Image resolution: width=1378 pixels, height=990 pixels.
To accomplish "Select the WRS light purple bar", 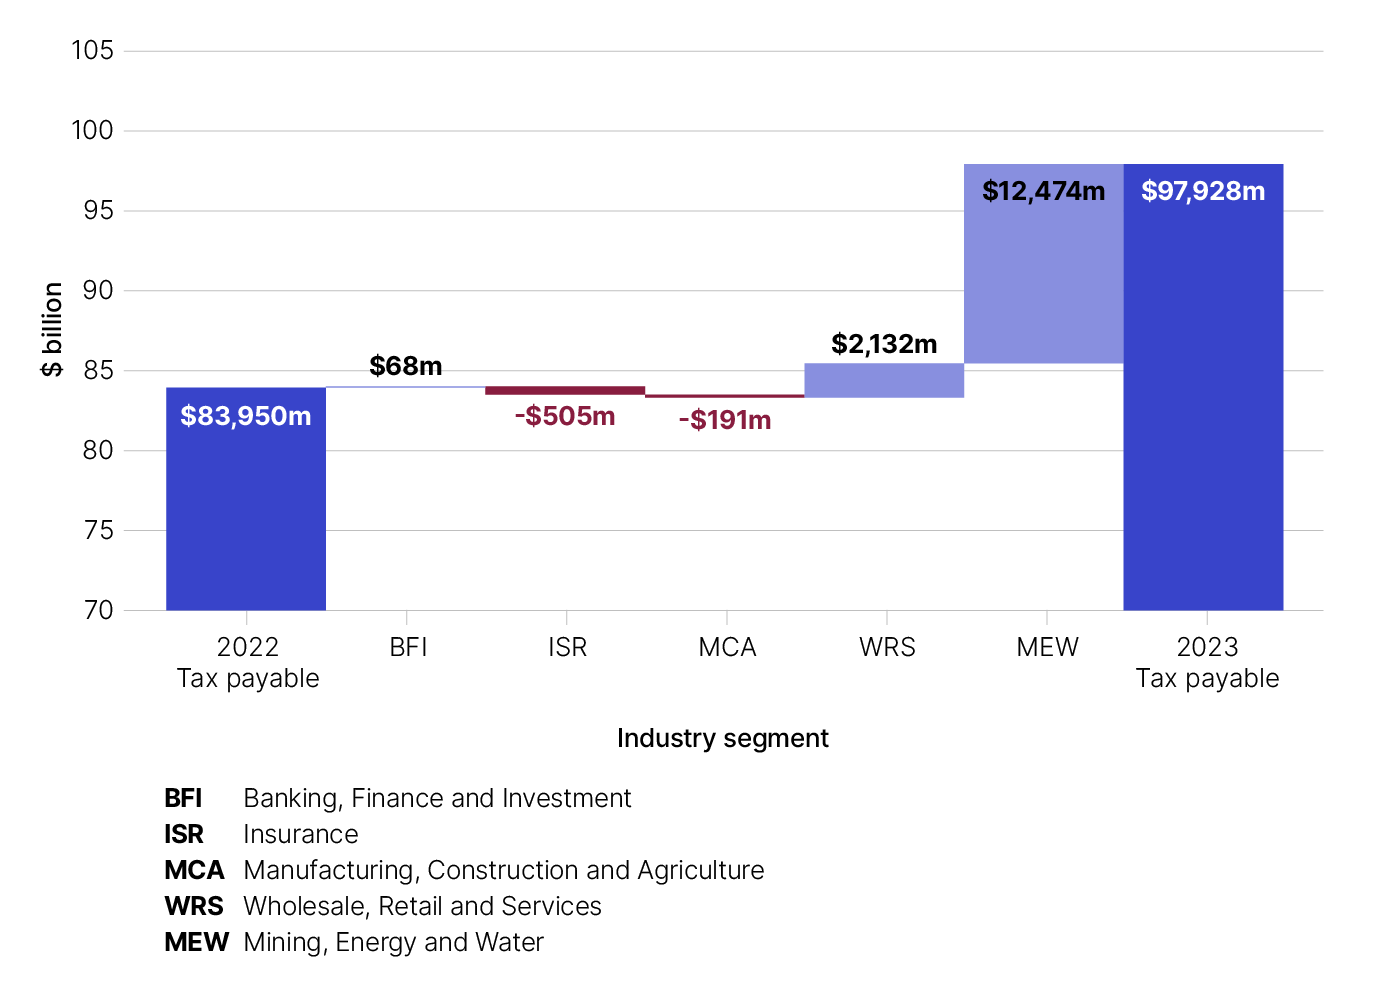I will pos(884,380).
